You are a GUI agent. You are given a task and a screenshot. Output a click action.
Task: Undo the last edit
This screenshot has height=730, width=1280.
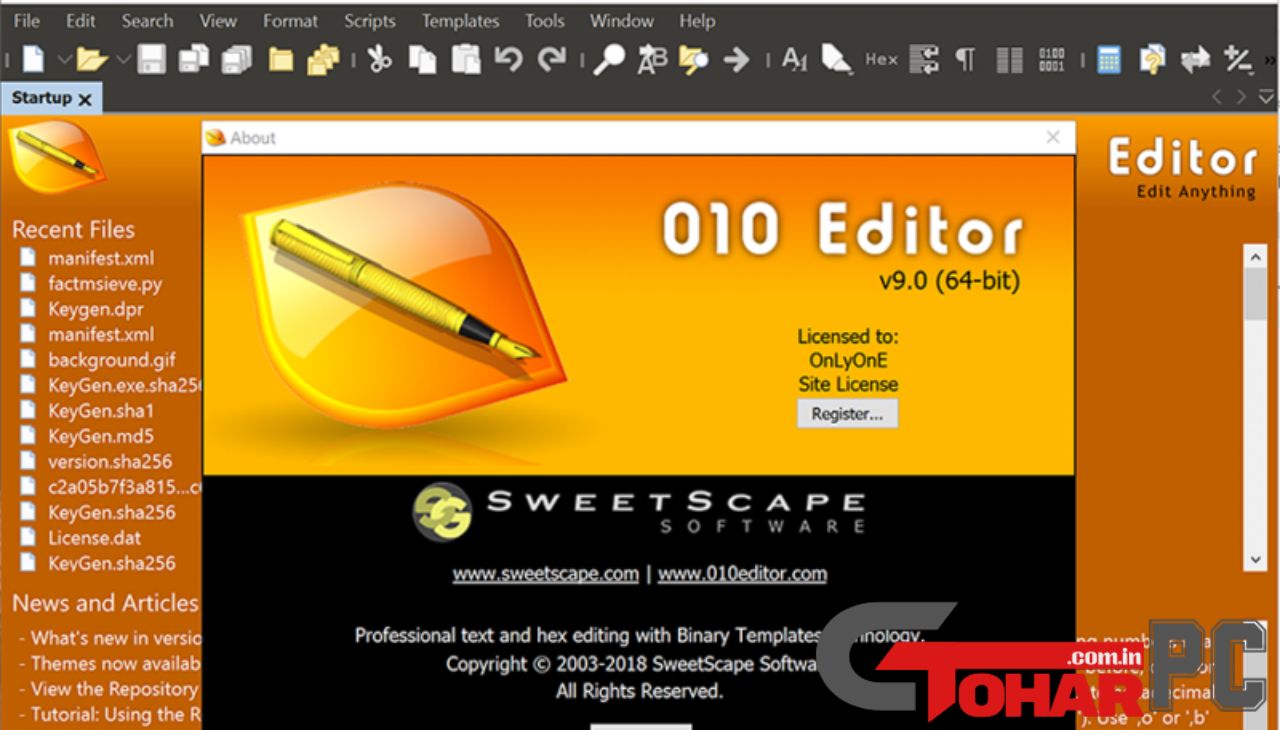tap(508, 60)
